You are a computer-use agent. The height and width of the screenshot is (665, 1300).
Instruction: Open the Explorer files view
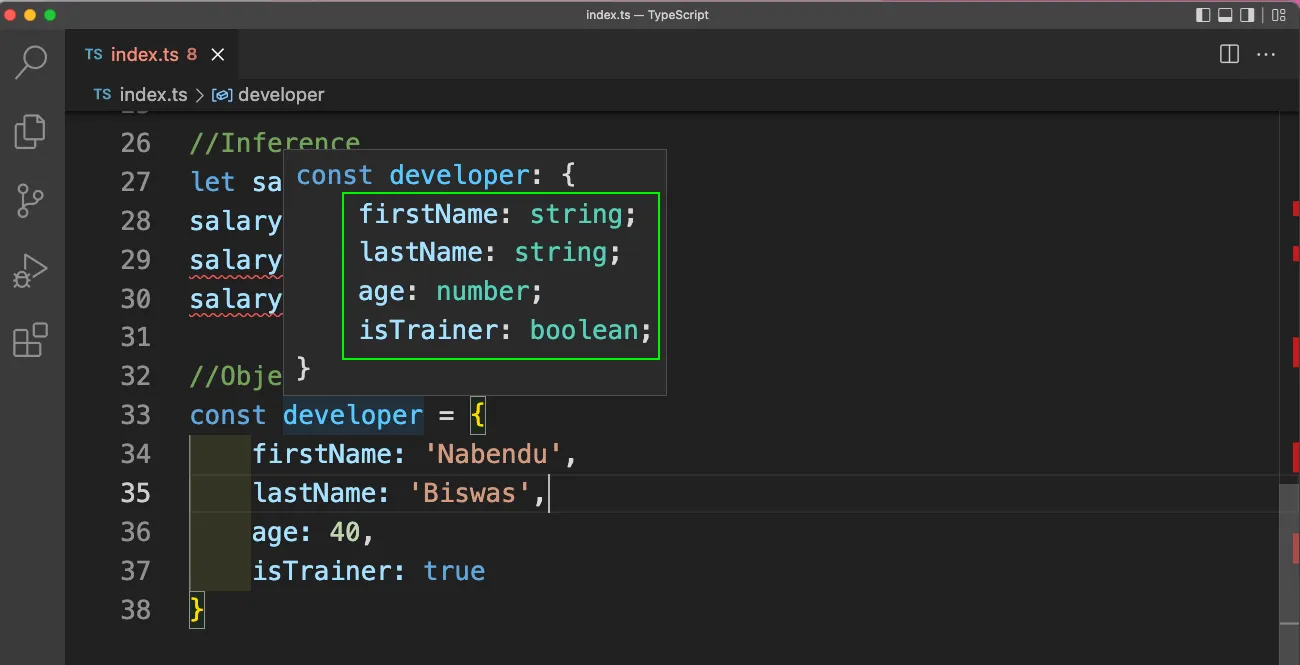[x=31, y=131]
